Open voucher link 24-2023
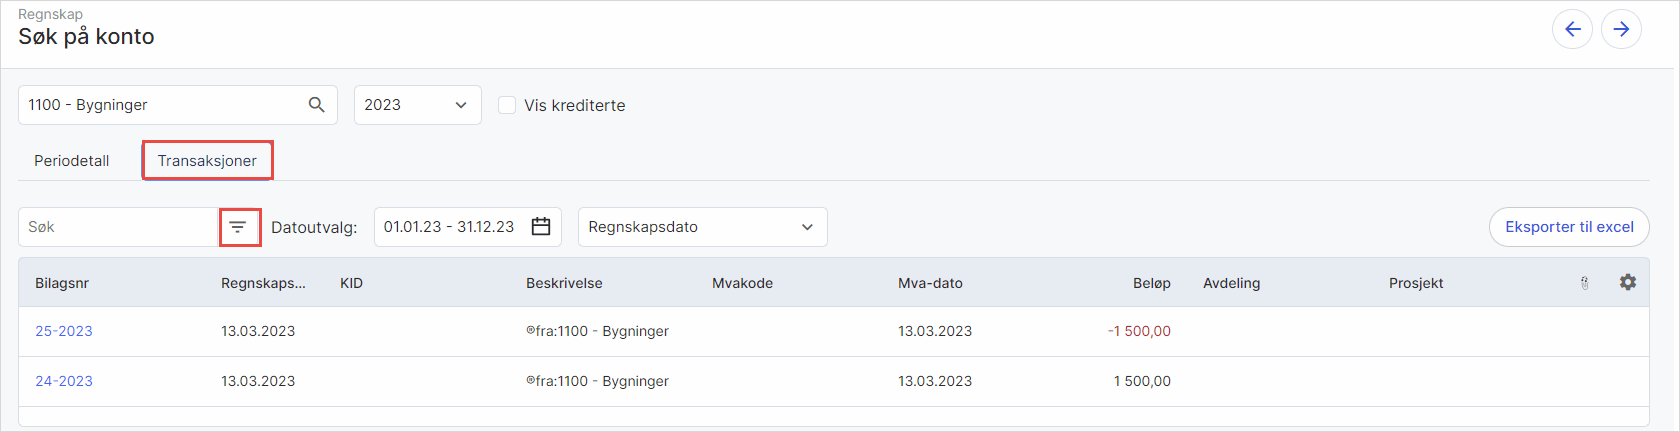 64,381
